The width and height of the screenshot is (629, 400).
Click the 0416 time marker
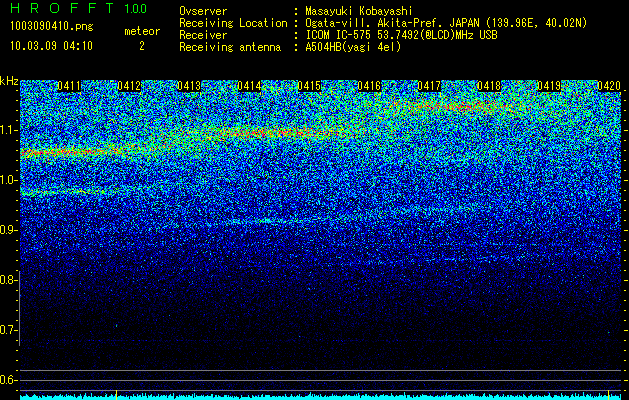[369, 86]
